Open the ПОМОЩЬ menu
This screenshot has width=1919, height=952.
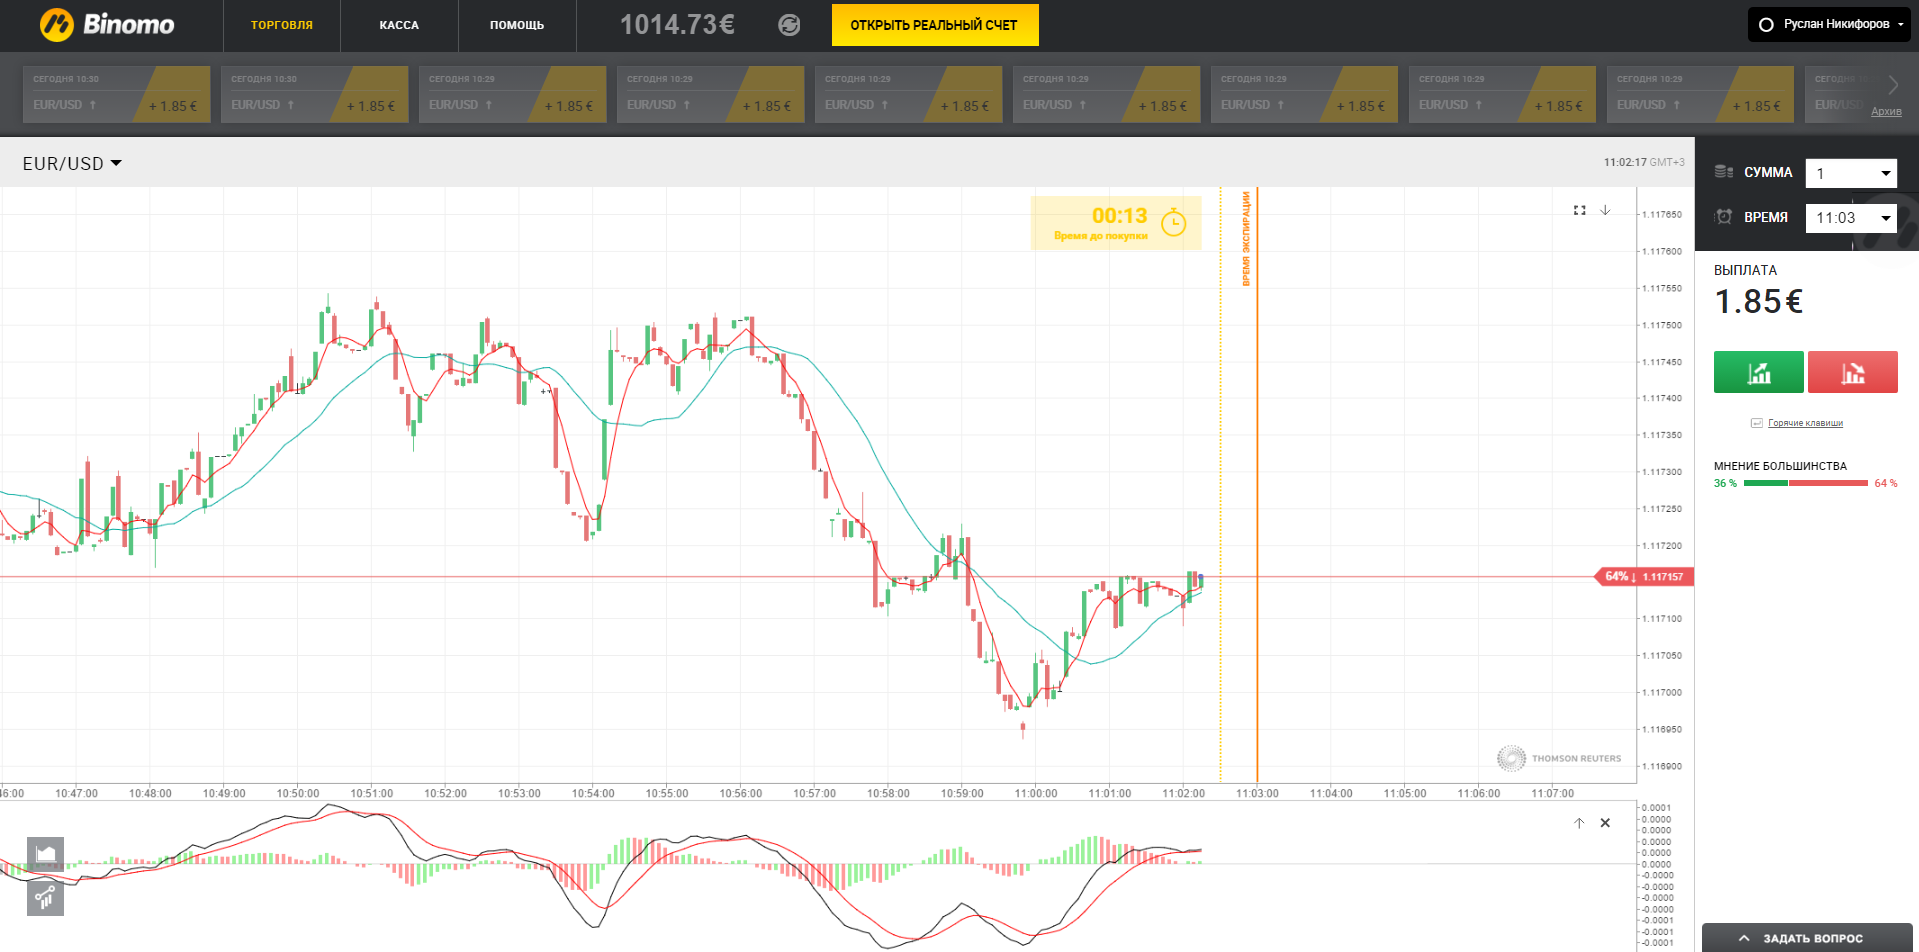(x=517, y=25)
